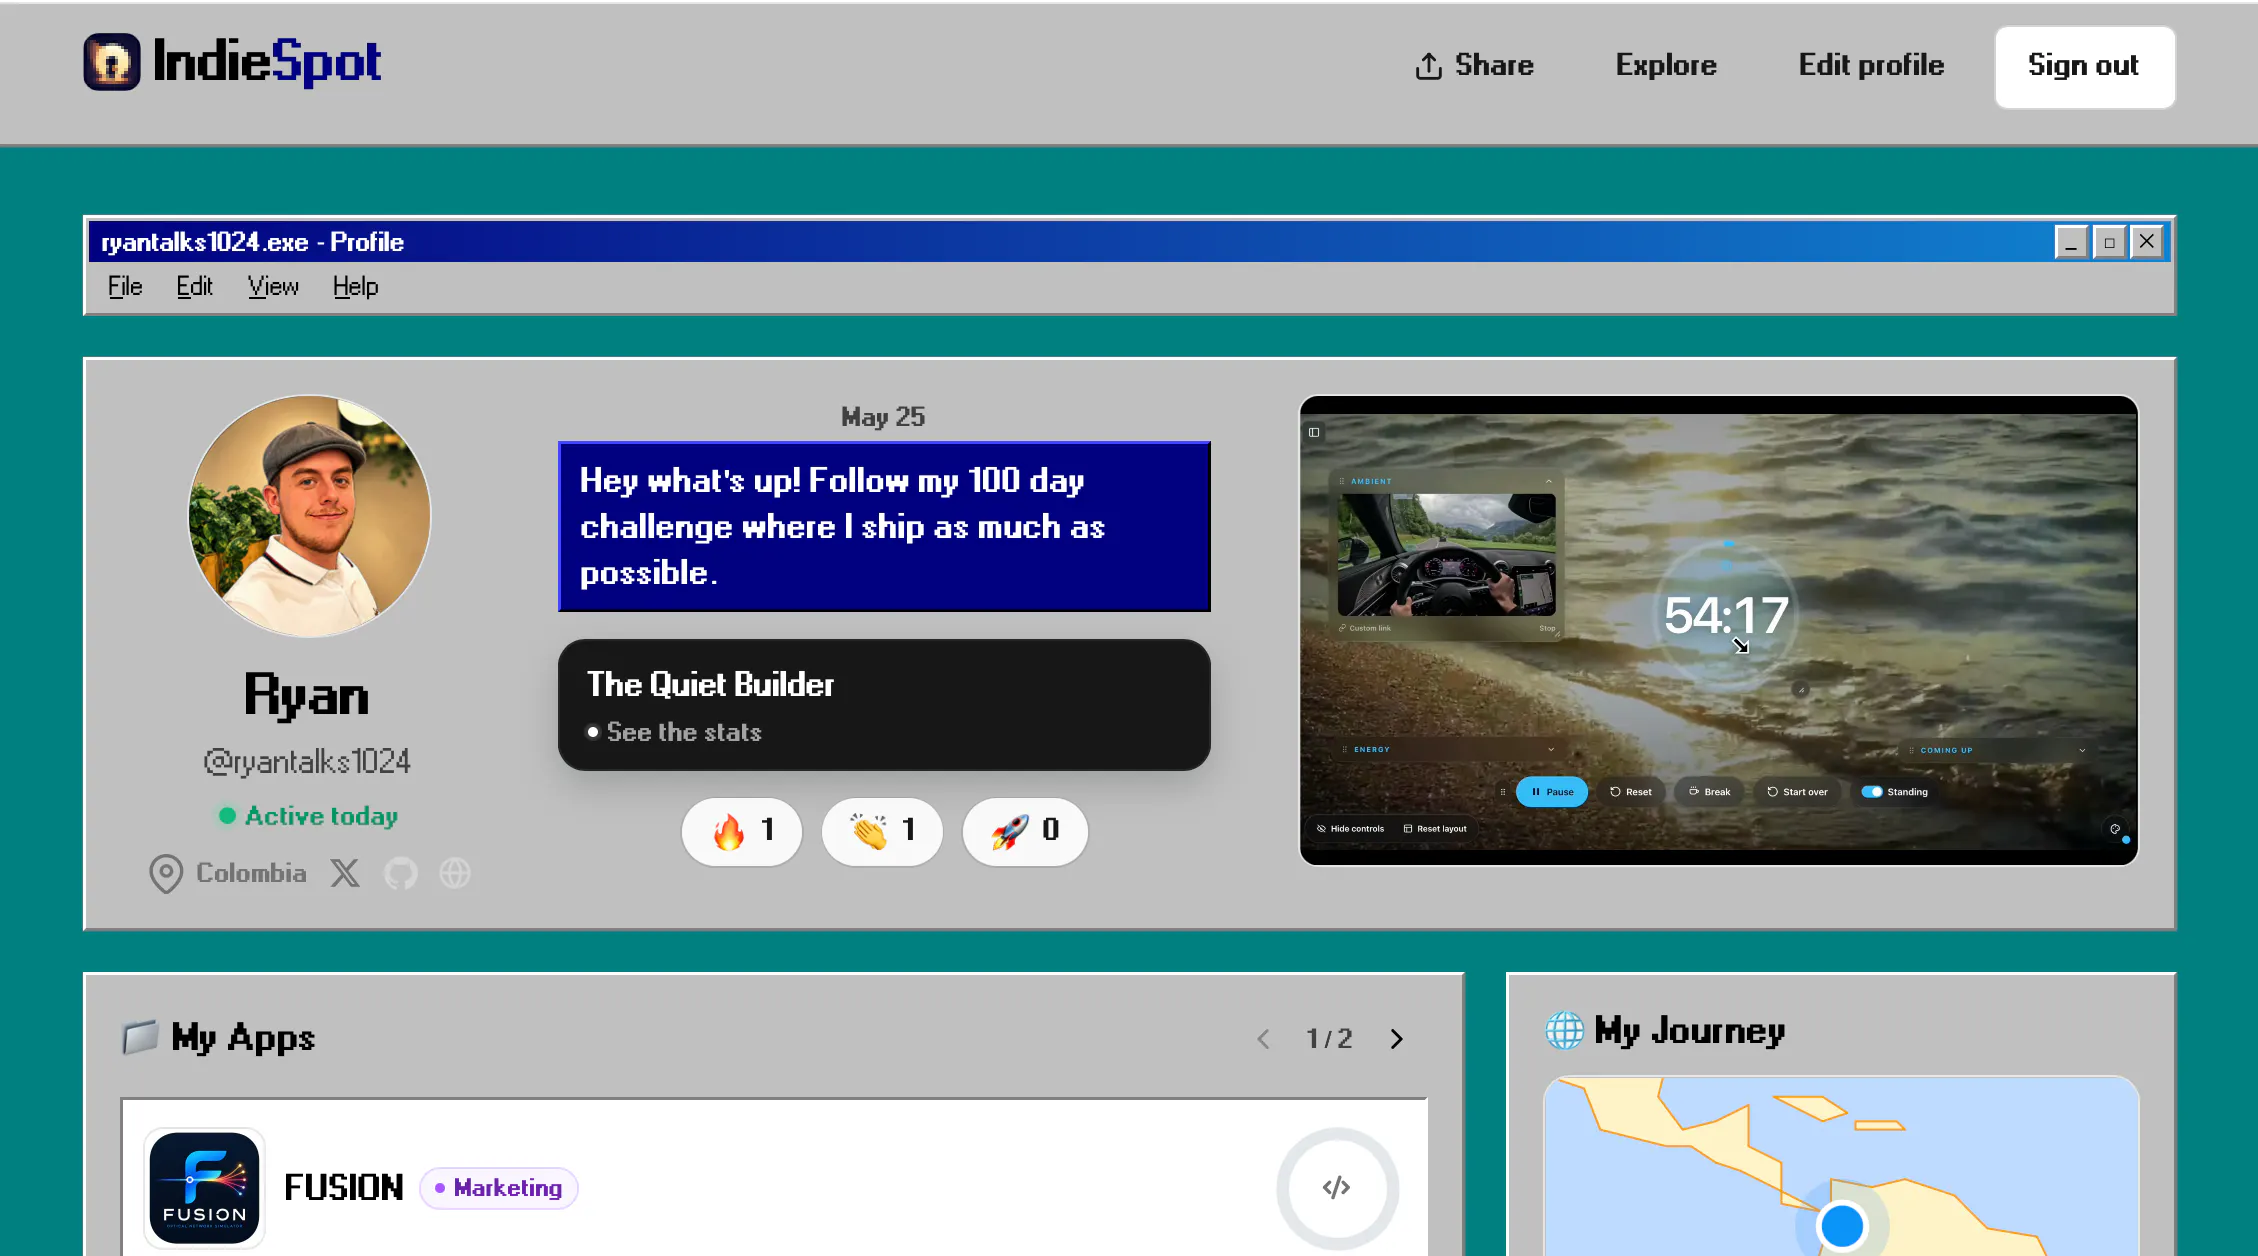Click the FUSION app name
Image resolution: width=2258 pixels, height=1256 pixels.
tap(343, 1188)
